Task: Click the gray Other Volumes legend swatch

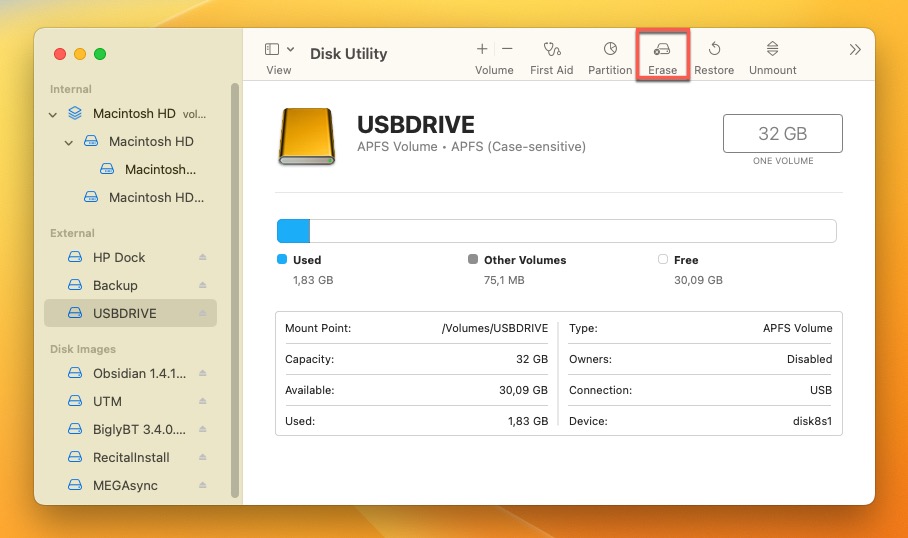Action: pyautogui.click(x=473, y=259)
